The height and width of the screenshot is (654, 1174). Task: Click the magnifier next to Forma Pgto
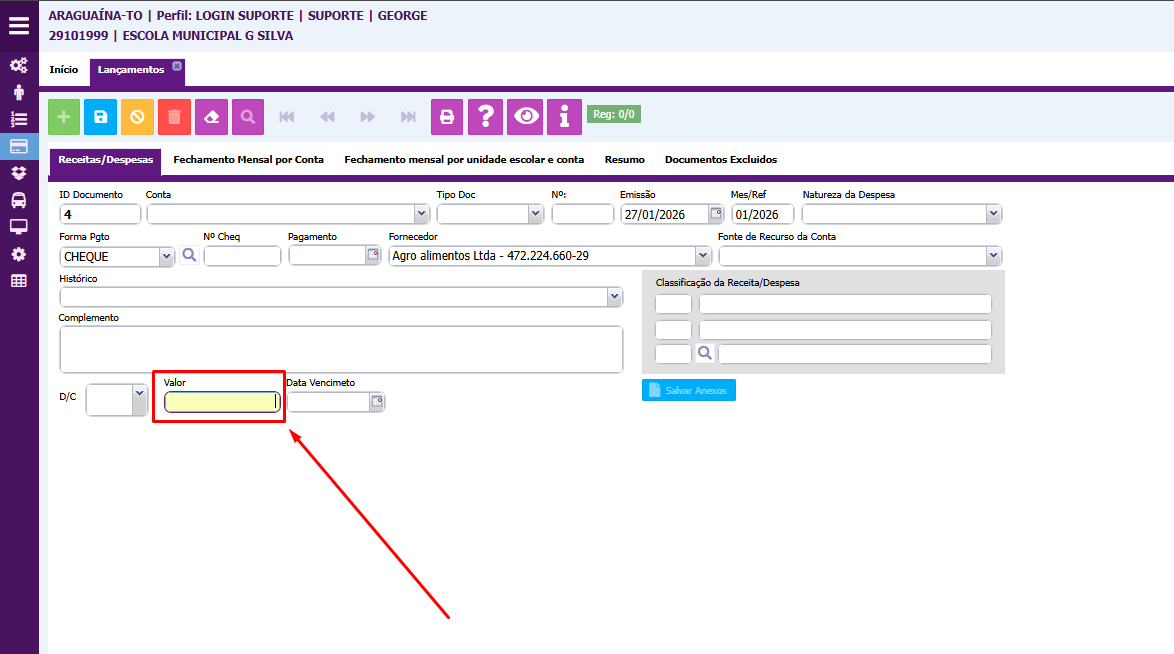(189, 256)
